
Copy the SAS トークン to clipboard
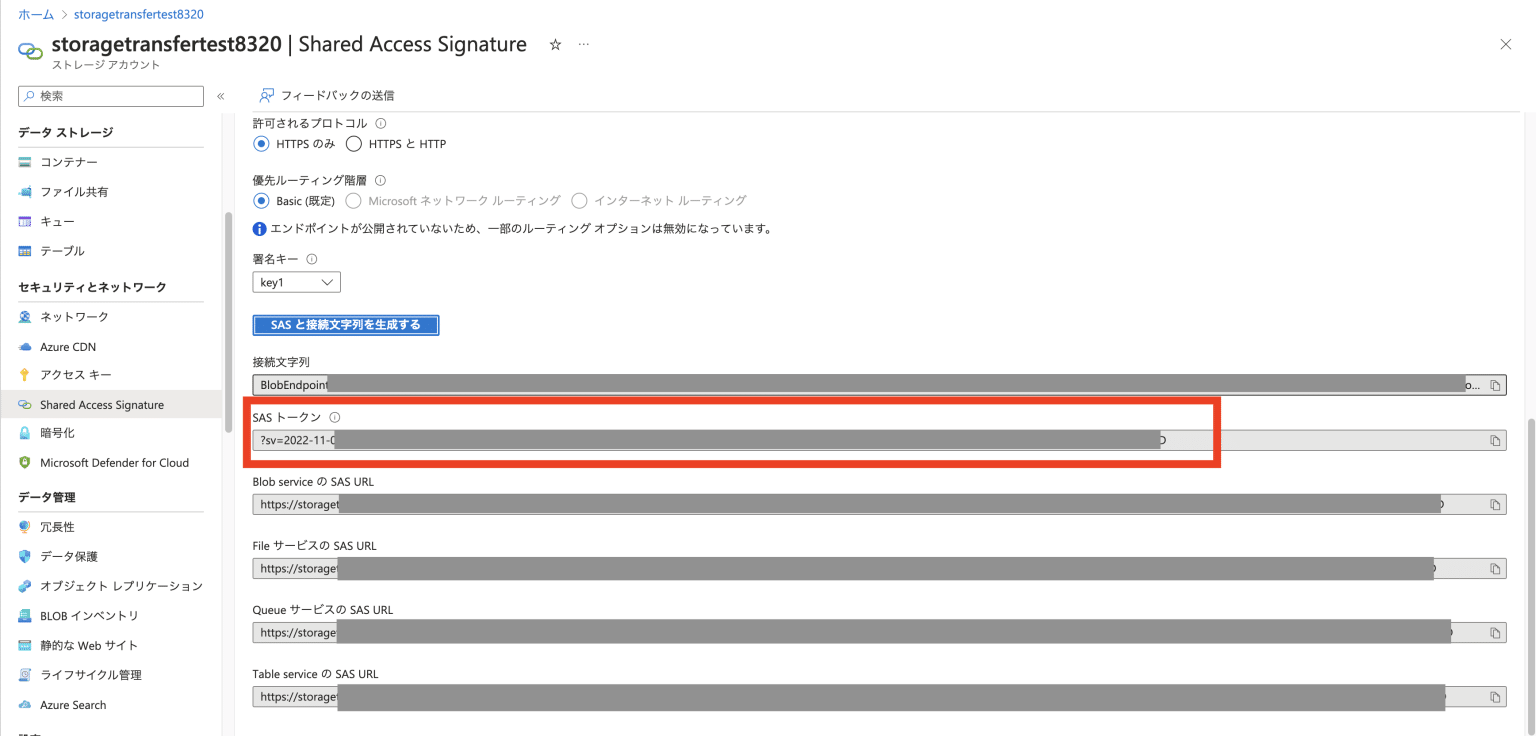(1494, 440)
